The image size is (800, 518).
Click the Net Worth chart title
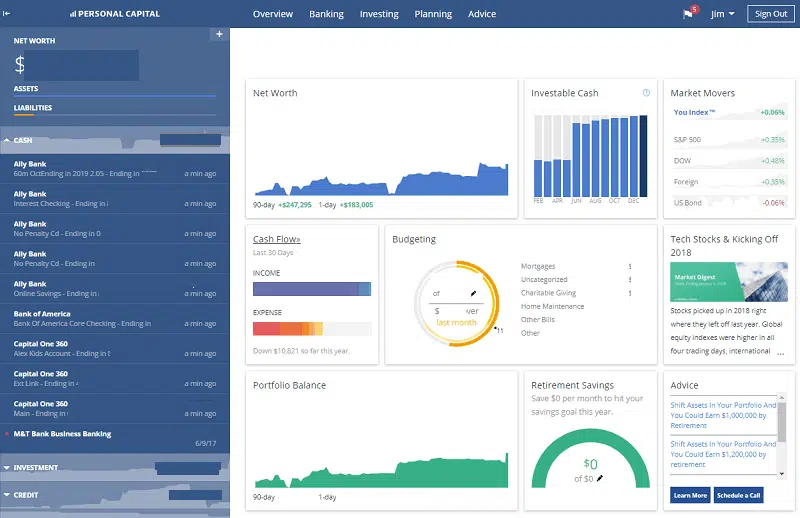coord(275,93)
